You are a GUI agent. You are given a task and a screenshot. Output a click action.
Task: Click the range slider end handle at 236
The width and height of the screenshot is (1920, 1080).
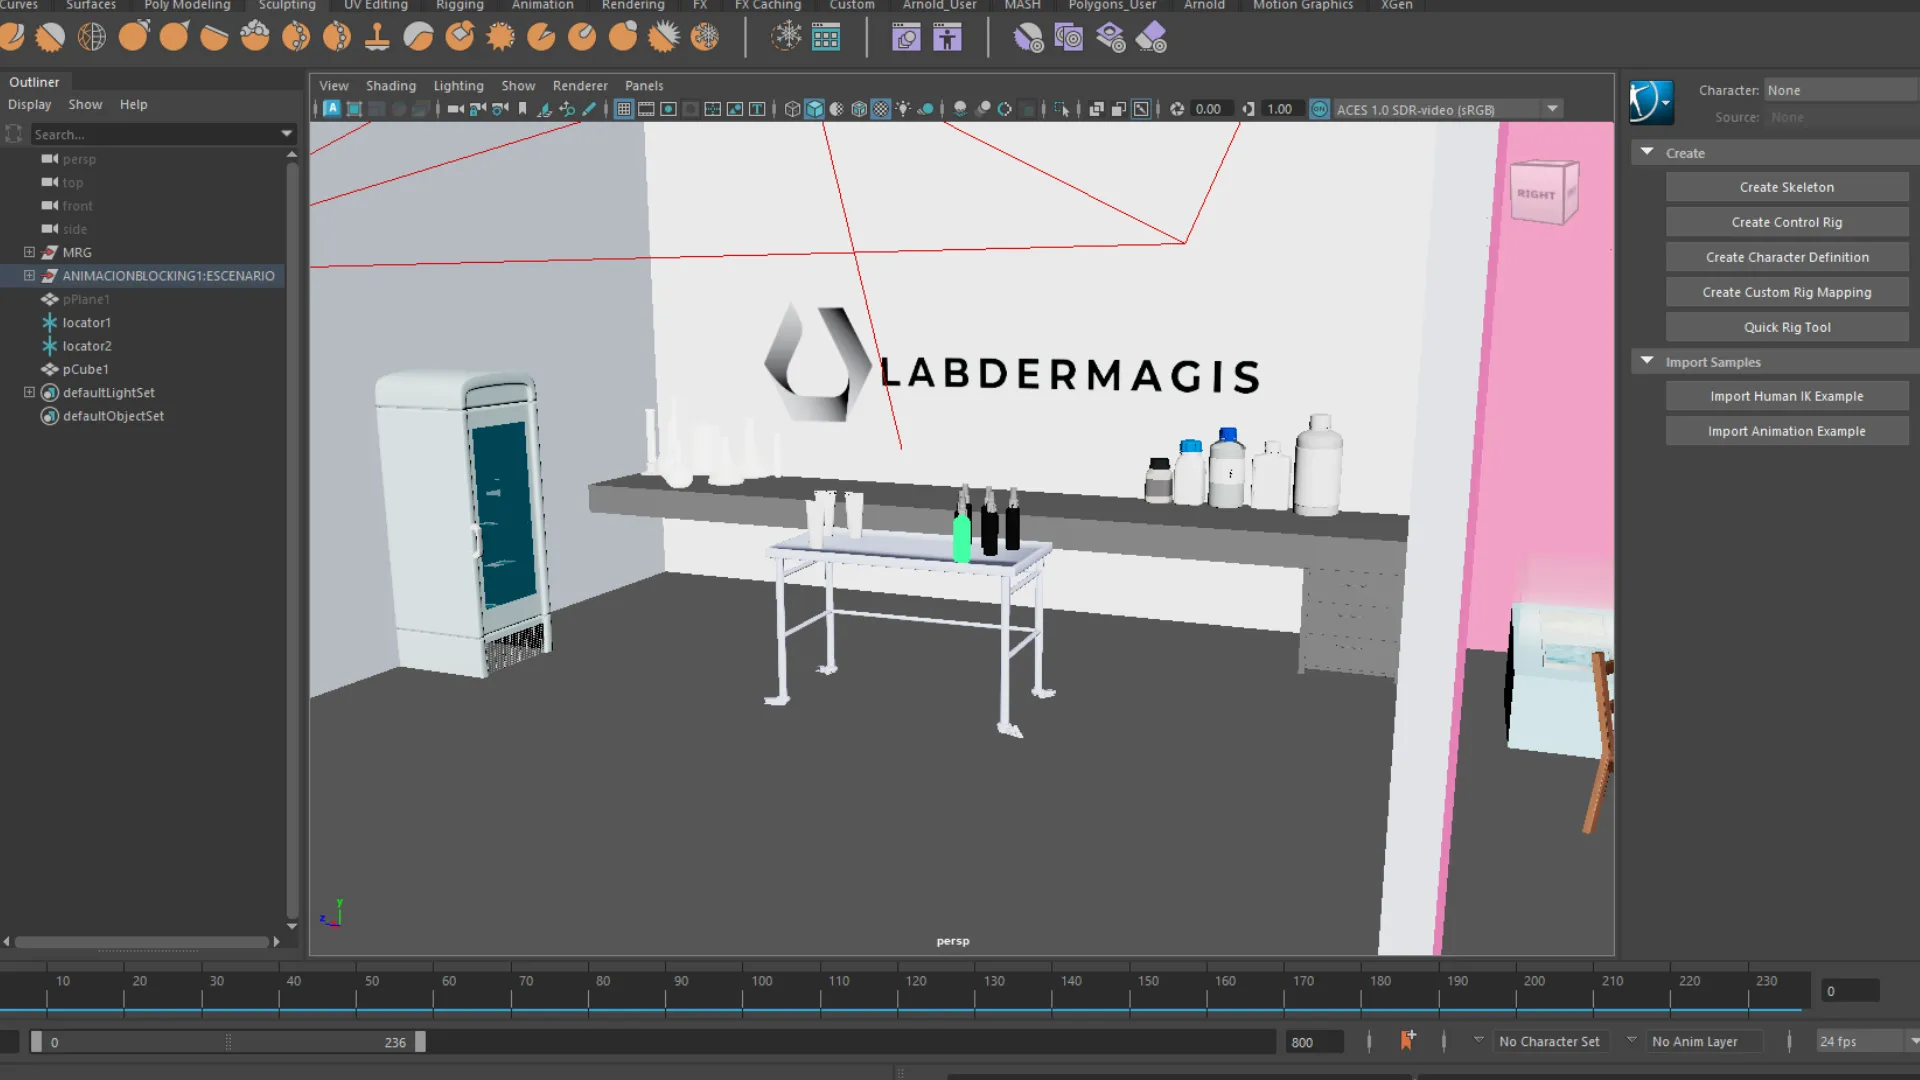pyautogui.click(x=420, y=1042)
